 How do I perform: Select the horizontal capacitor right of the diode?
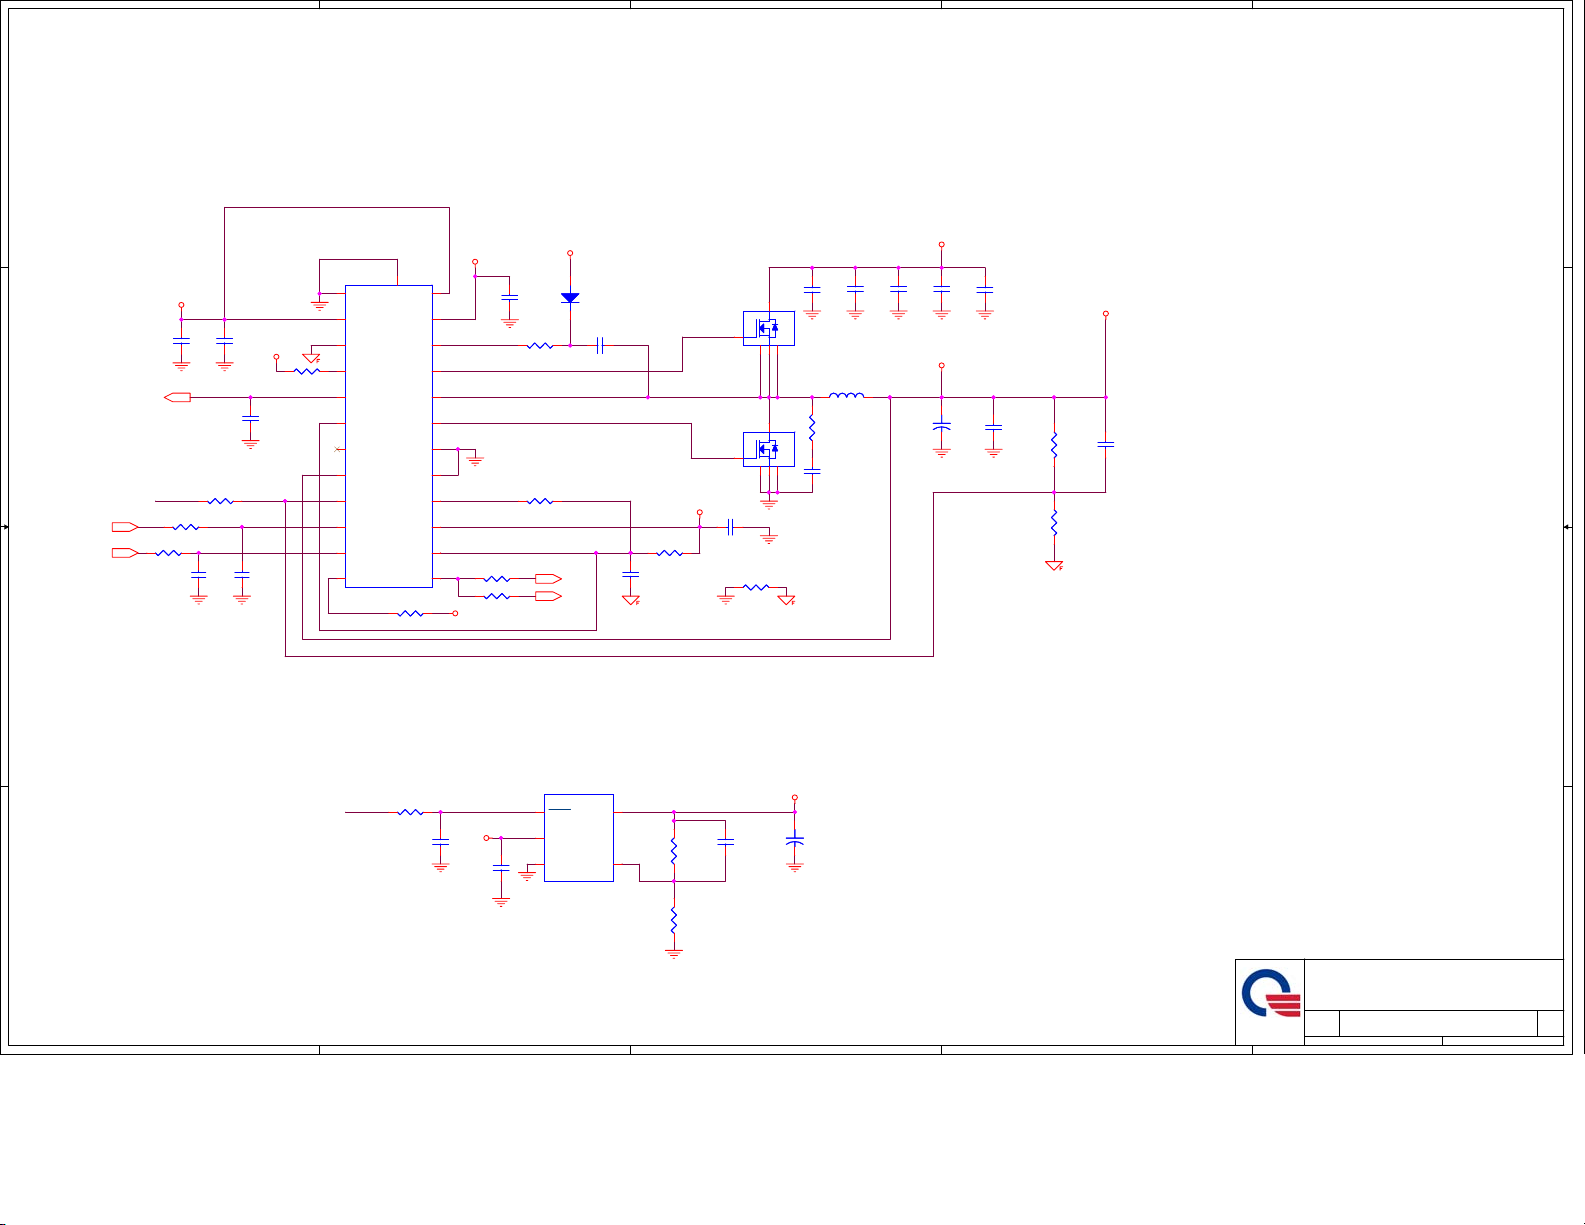[x=600, y=346]
